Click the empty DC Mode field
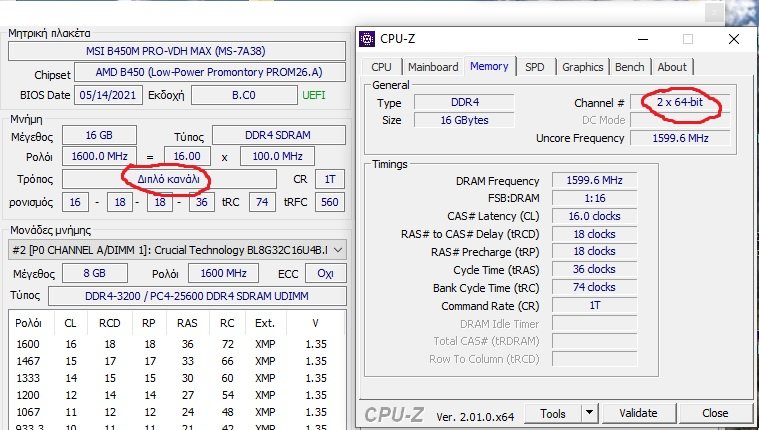This screenshot has height=430, width=759. point(680,120)
